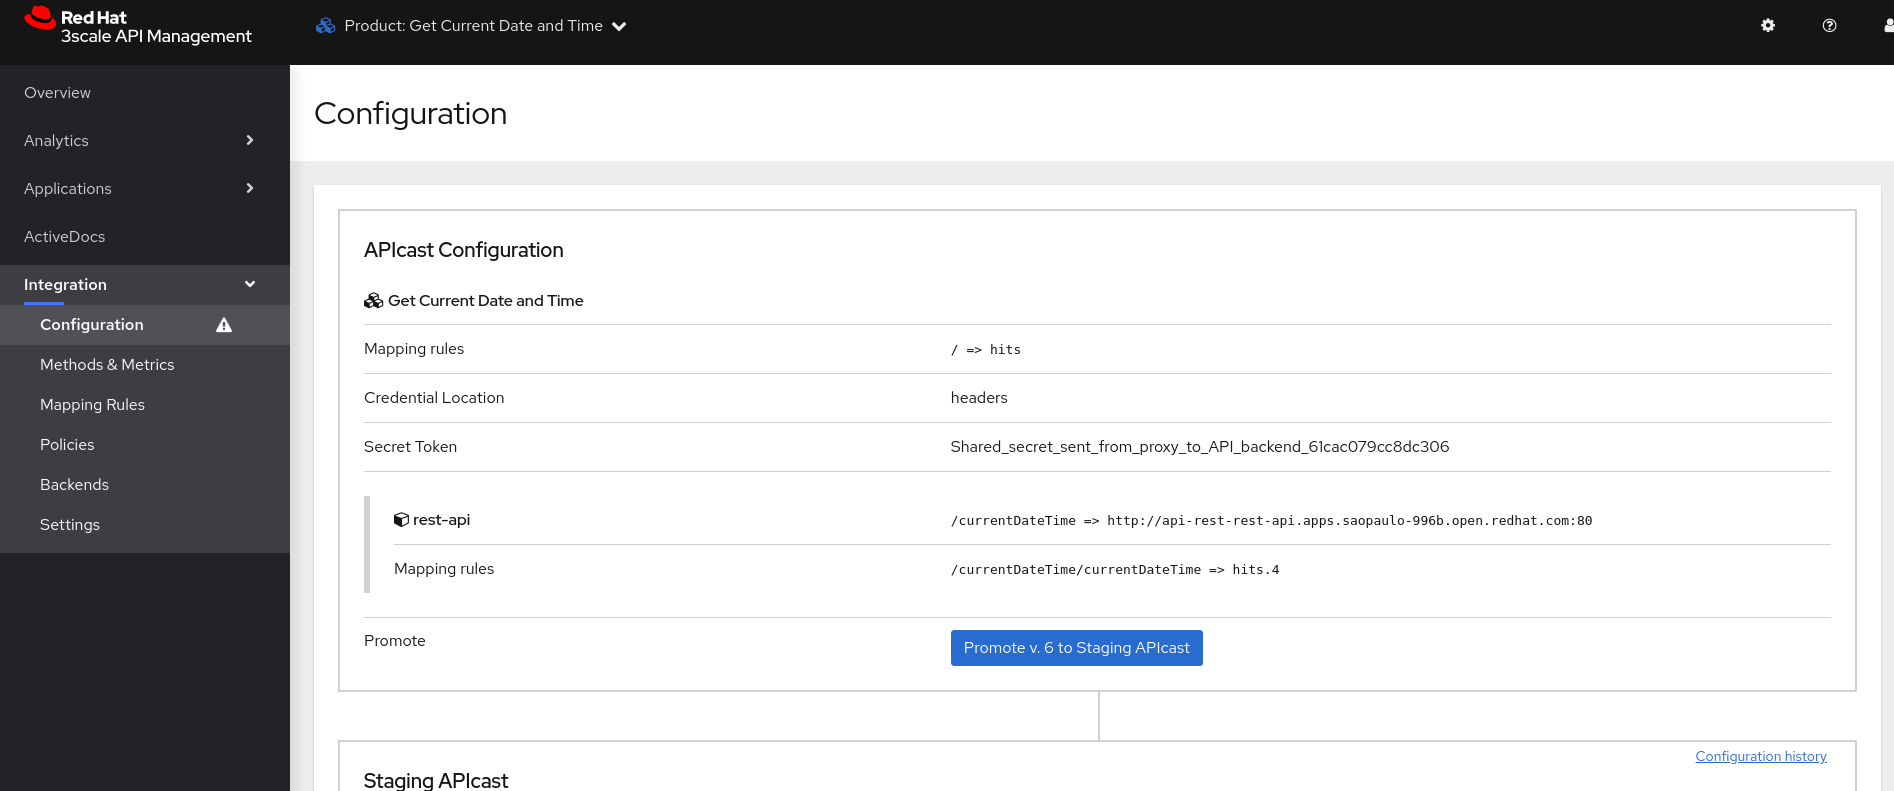This screenshot has width=1894, height=791.
Task: Expand the Applications menu chevron
Action: click(x=250, y=188)
